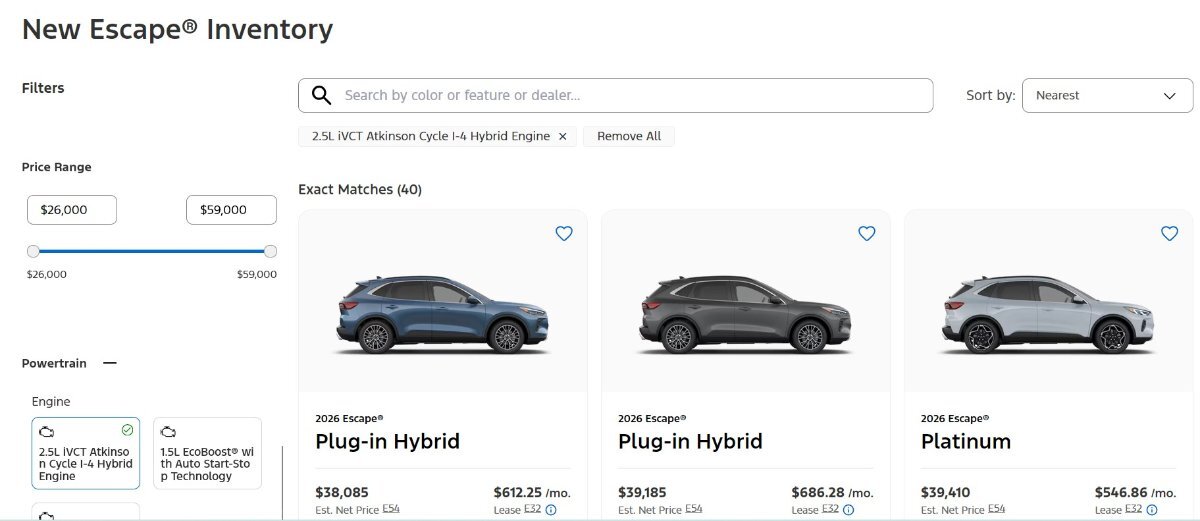
Task: Collapse the Powertrain filter section
Action: (x=110, y=364)
